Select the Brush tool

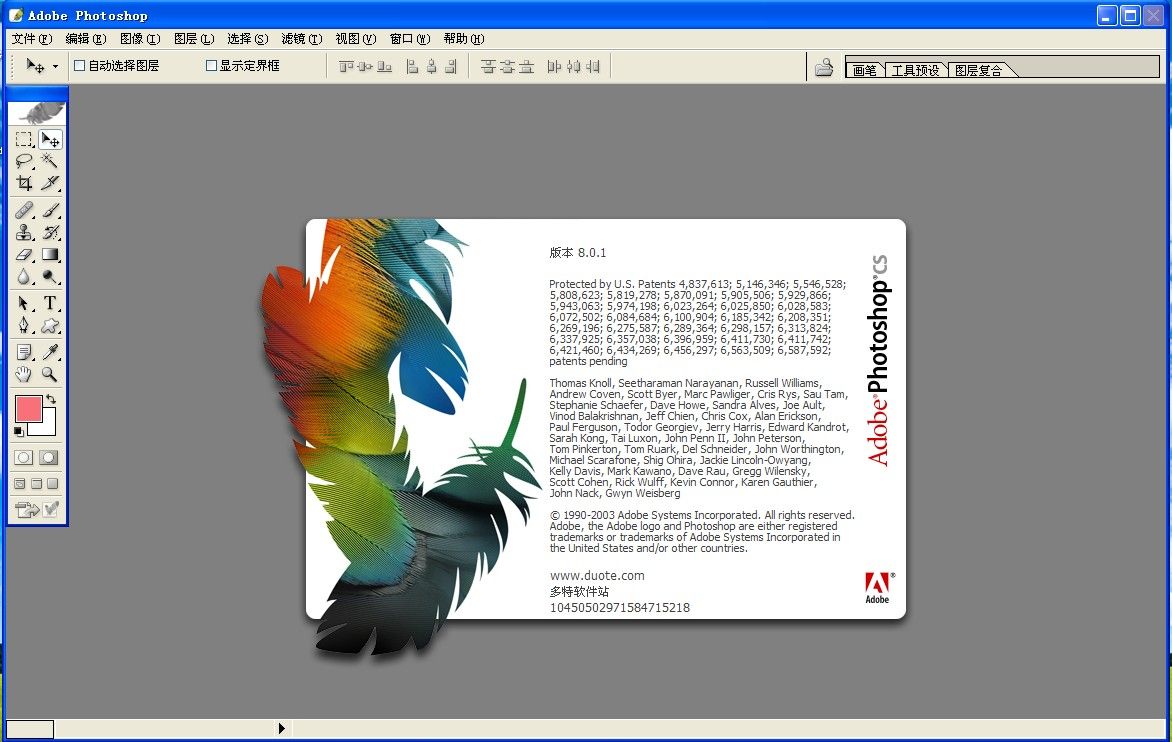[50, 211]
